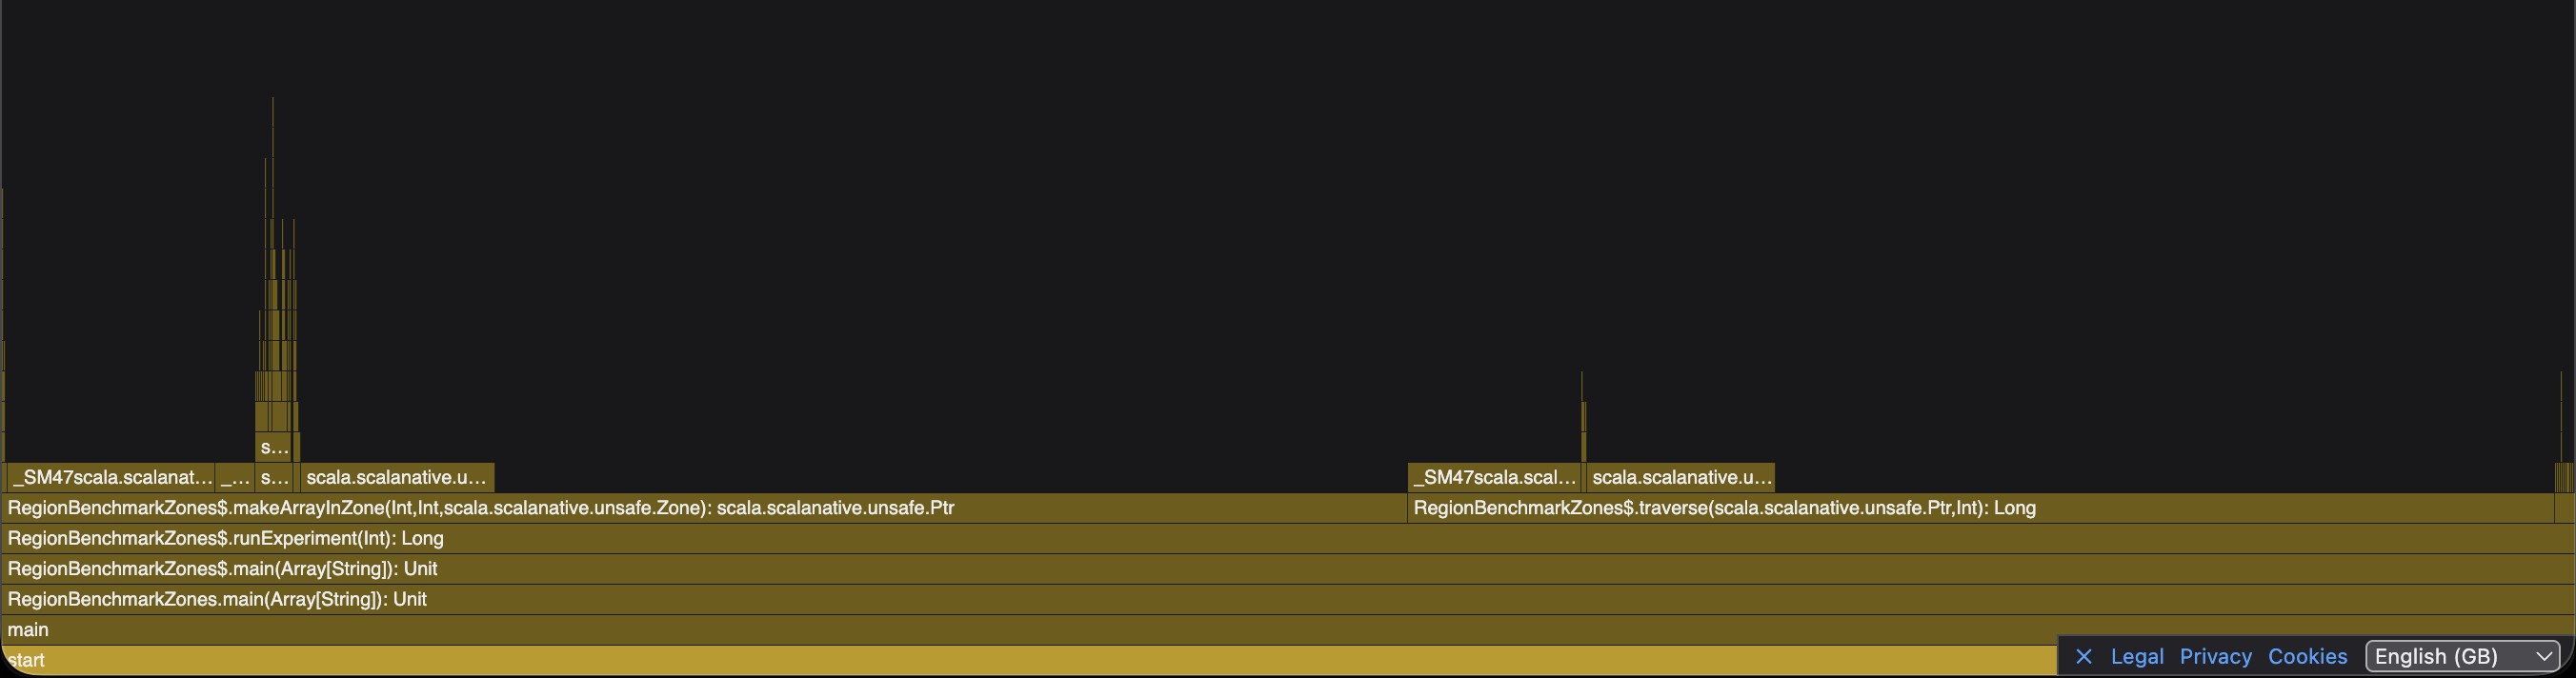Click RegionBenchmarkZones.main(Array[String]): Unit frame
The image size is (2576, 678).
click(x=1288, y=599)
